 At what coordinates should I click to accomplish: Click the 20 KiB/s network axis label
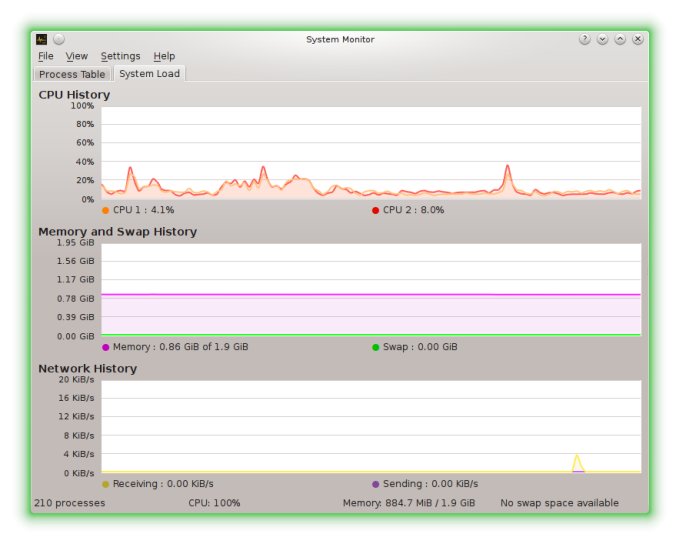coord(76,380)
